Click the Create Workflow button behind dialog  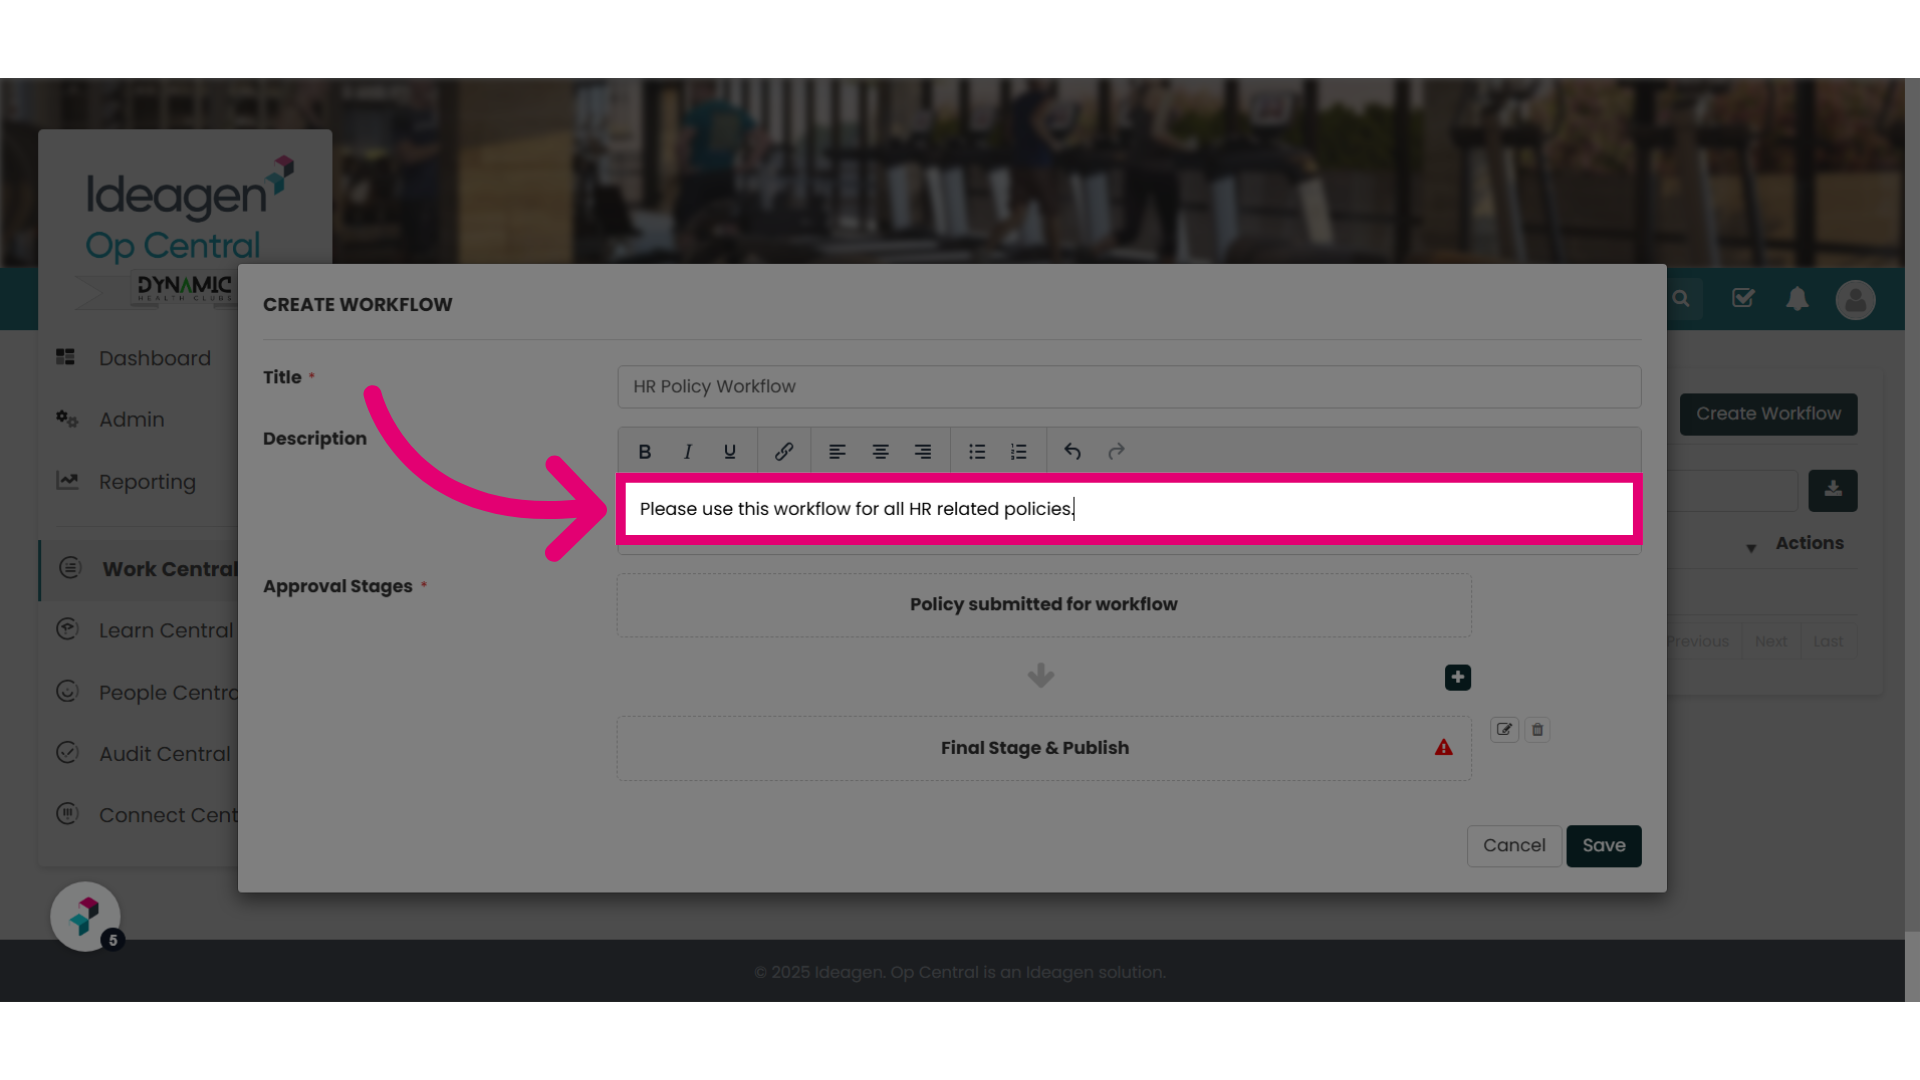(x=1768, y=414)
